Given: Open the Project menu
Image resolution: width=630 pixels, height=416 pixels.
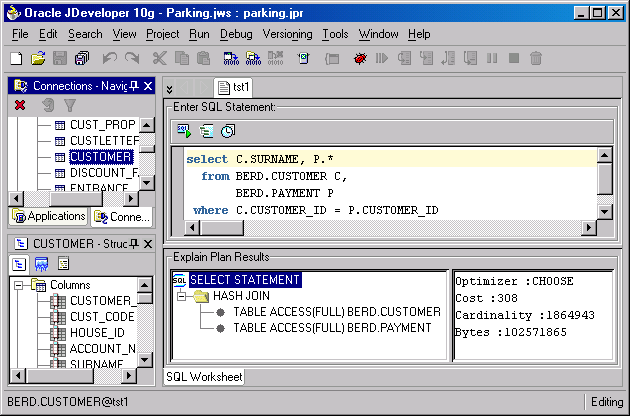Looking at the screenshot, I should click(162, 34).
